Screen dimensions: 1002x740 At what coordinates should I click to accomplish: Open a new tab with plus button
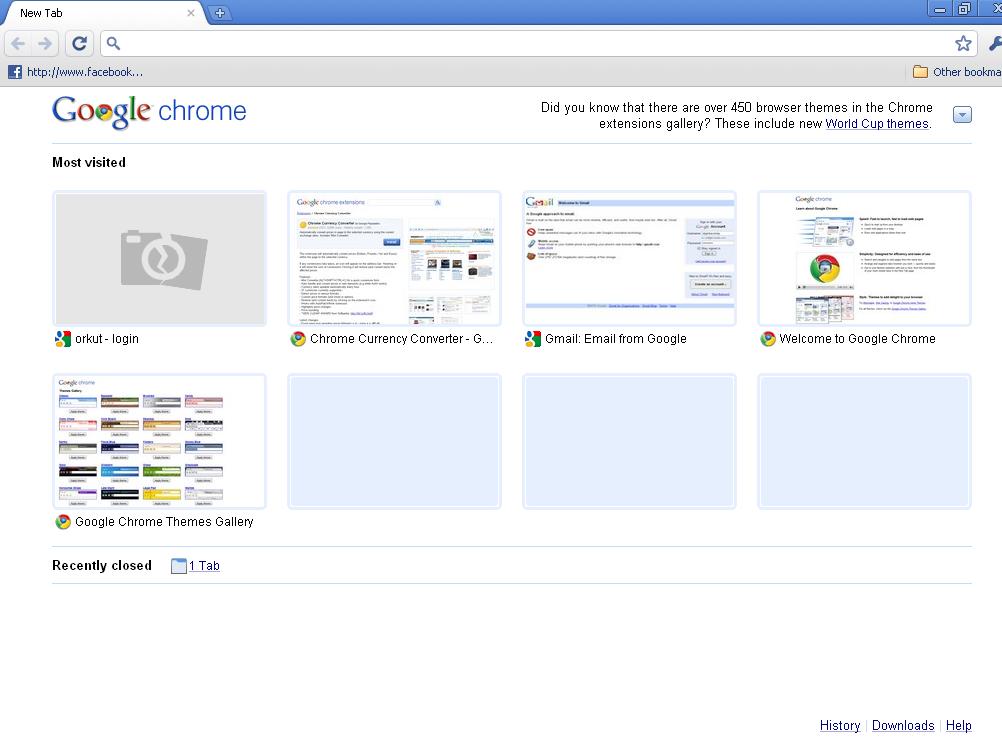219,13
